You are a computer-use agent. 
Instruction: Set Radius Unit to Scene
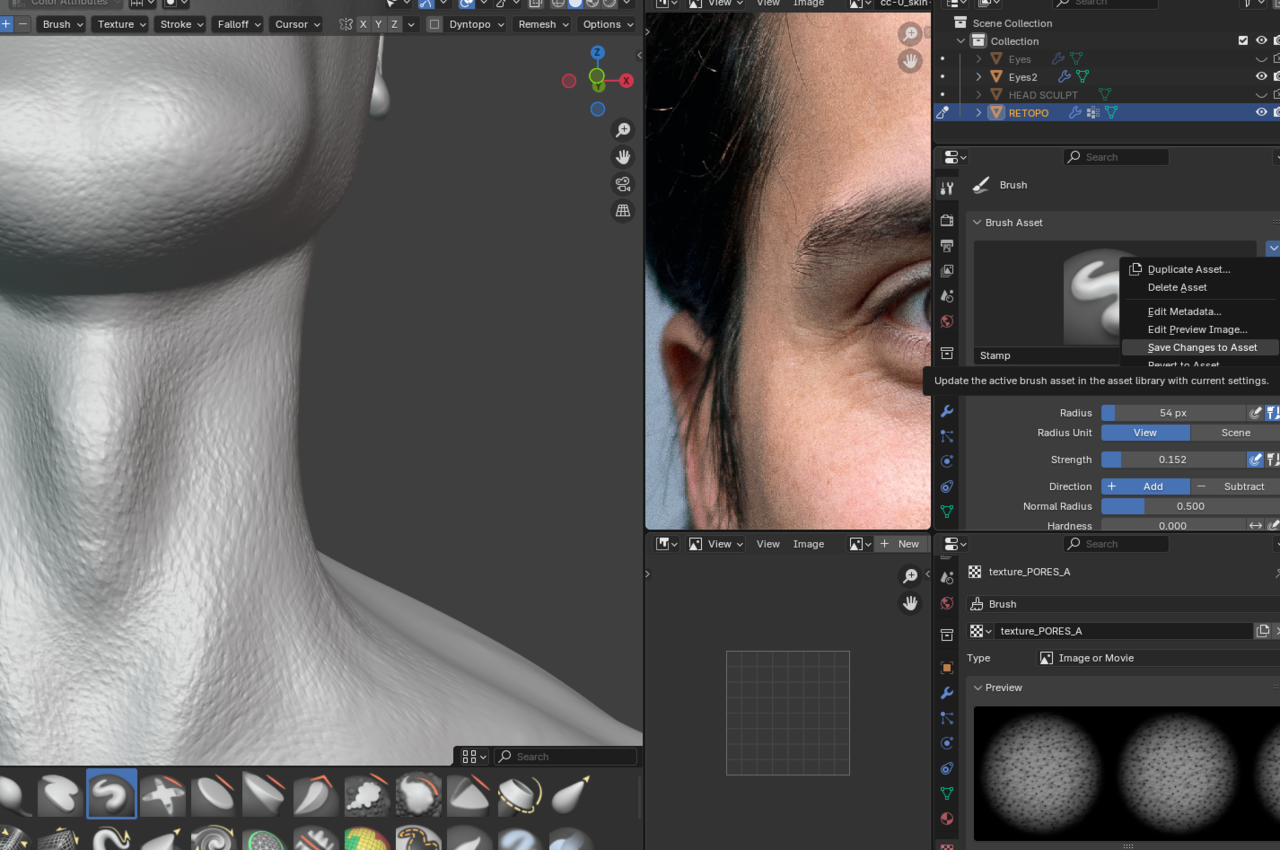click(x=1235, y=433)
